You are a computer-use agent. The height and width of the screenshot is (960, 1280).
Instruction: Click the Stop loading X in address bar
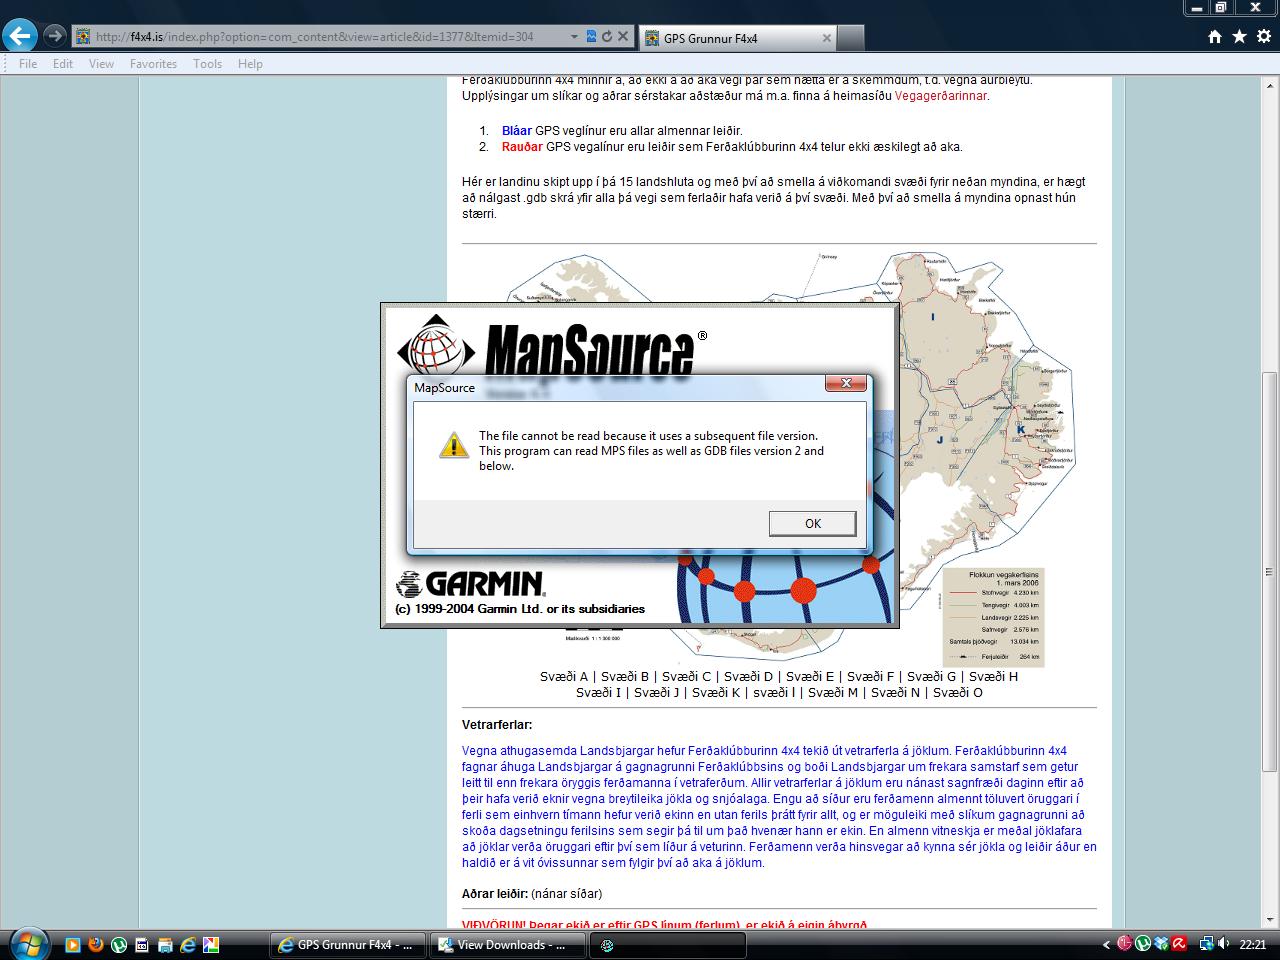click(x=623, y=37)
